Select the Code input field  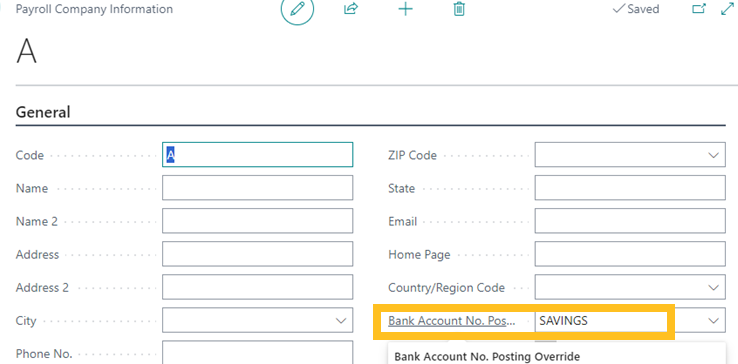257,154
